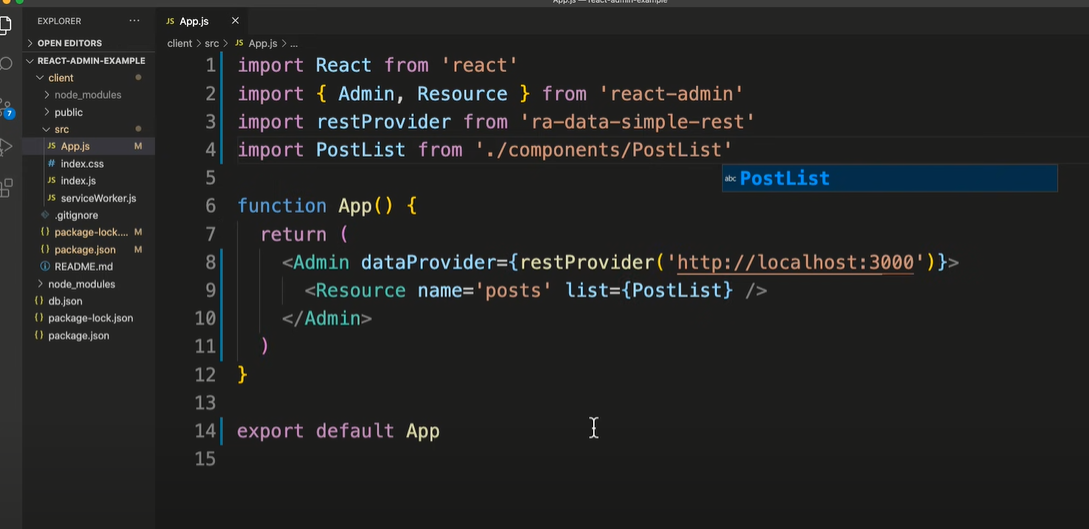Image resolution: width=1089 pixels, height=529 pixels.
Task: Open client's package.json marked M
Action: pyautogui.click(x=85, y=249)
